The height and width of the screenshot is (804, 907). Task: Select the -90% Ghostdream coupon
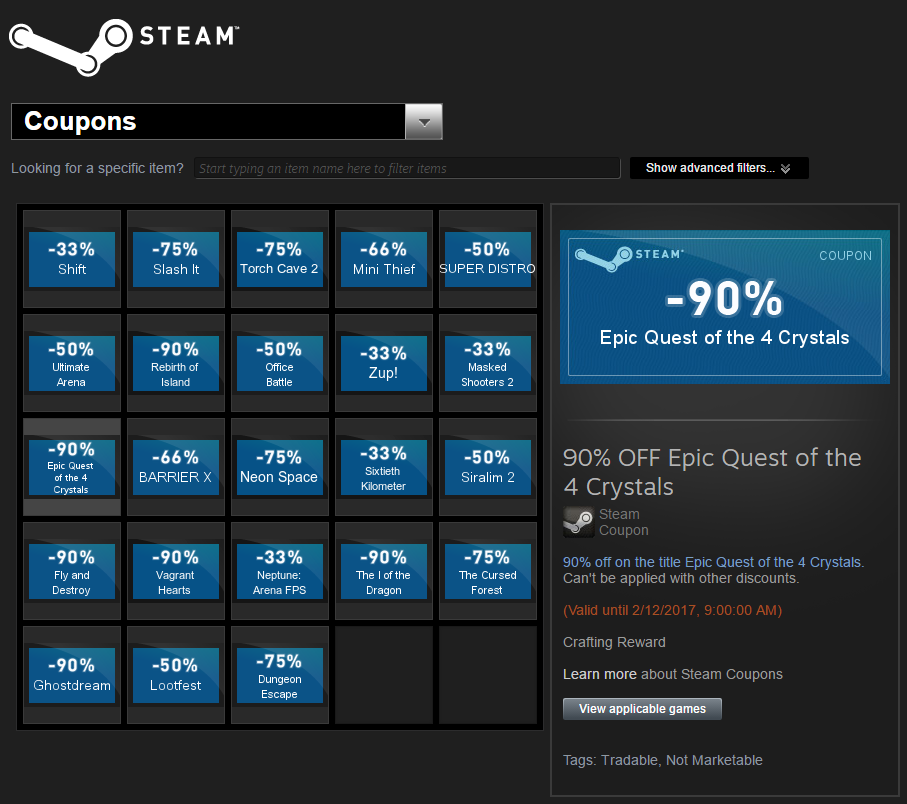click(x=72, y=675)
